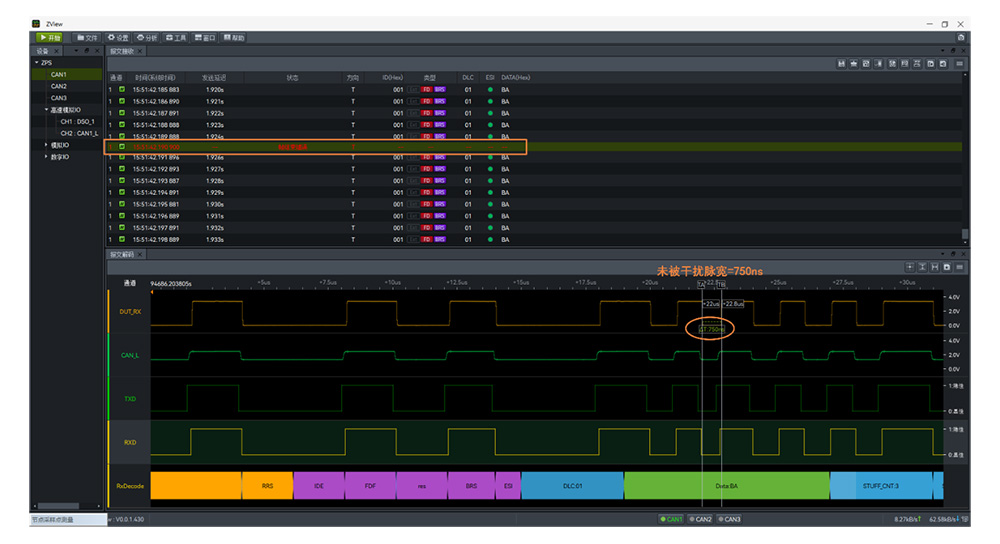The image size is (1000, 544).
Task: Toggle CAN1 status indicator in status bar
Action: 672,519
